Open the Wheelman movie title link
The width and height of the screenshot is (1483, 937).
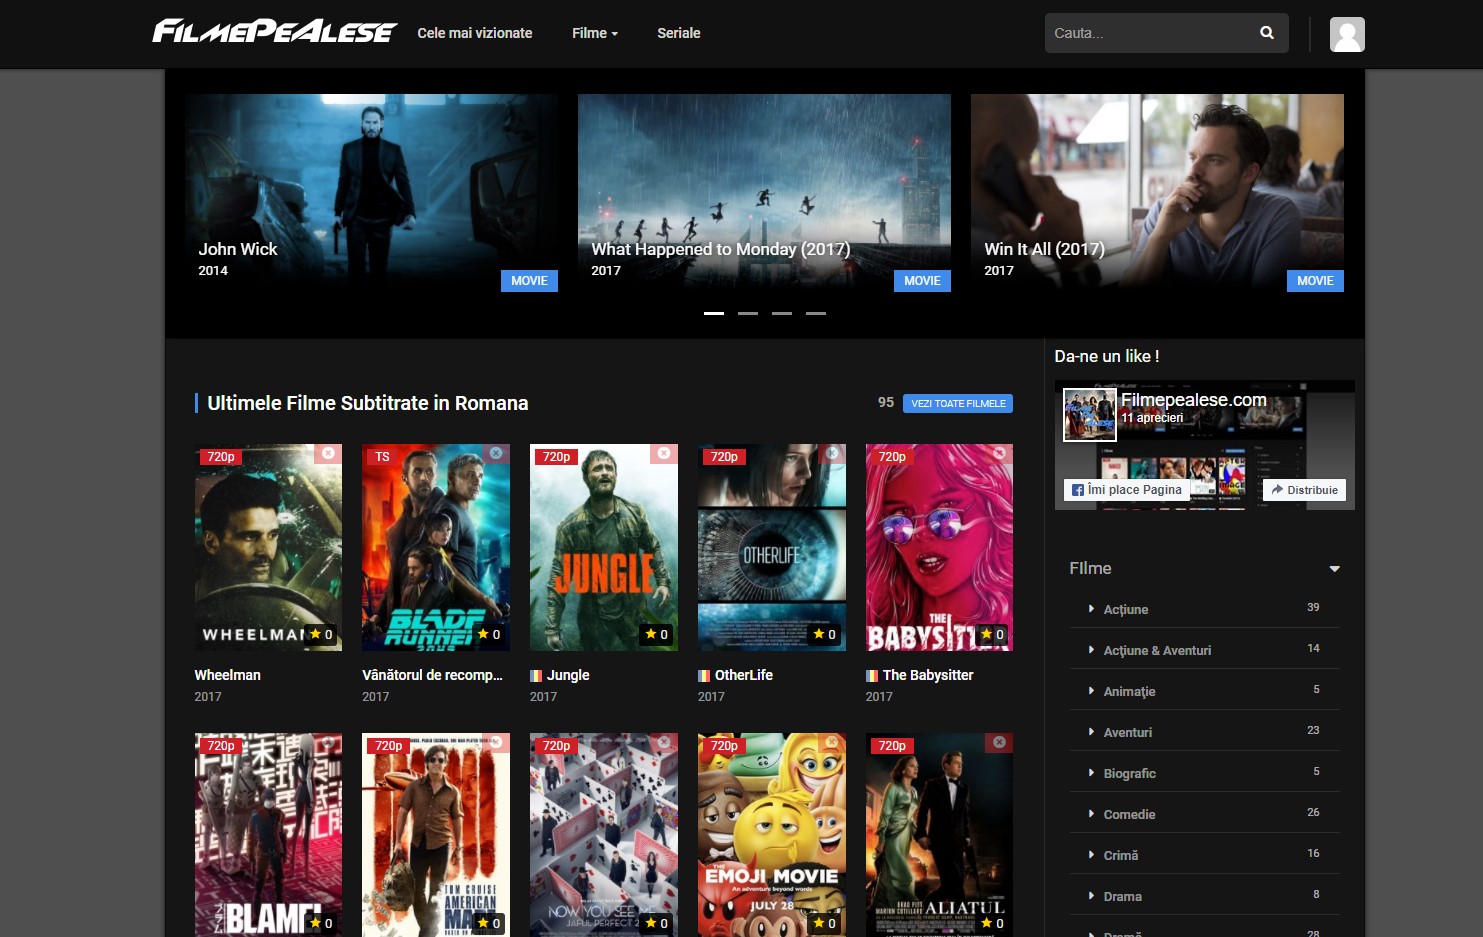point(227,675)
